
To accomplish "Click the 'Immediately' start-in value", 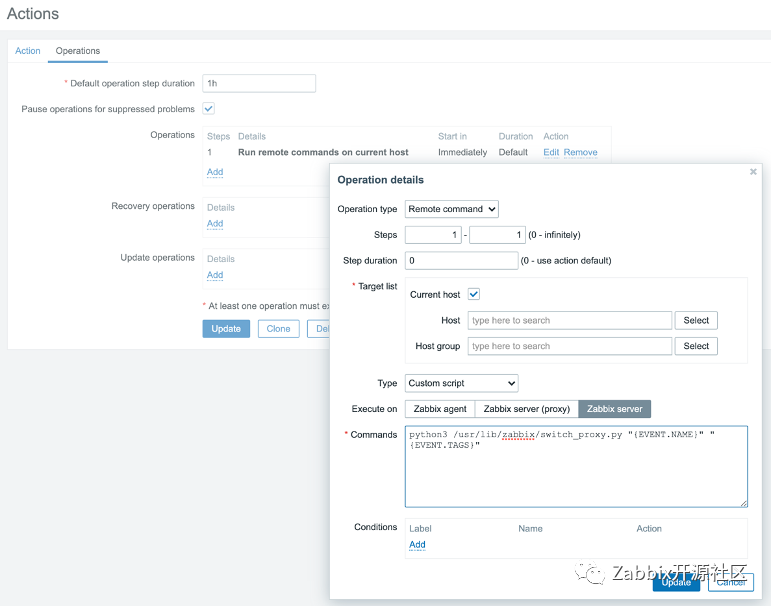I will [x=462, y=152].
